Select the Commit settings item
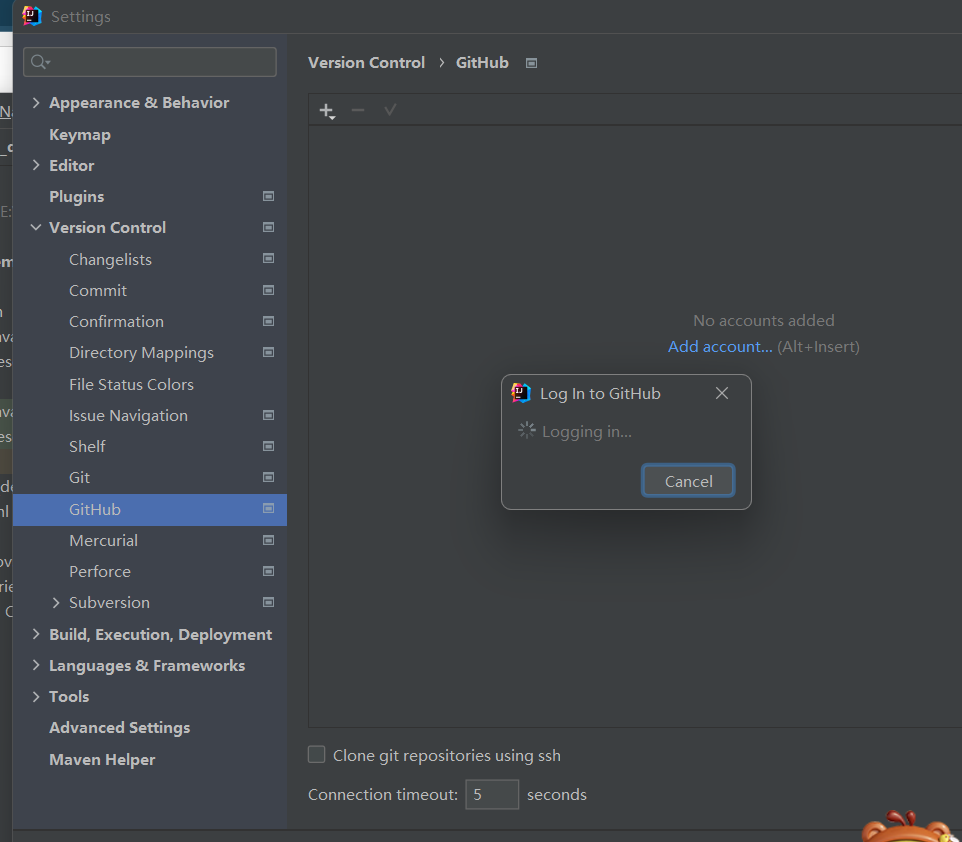Screen dimensions: 962x842 point(98,291)
